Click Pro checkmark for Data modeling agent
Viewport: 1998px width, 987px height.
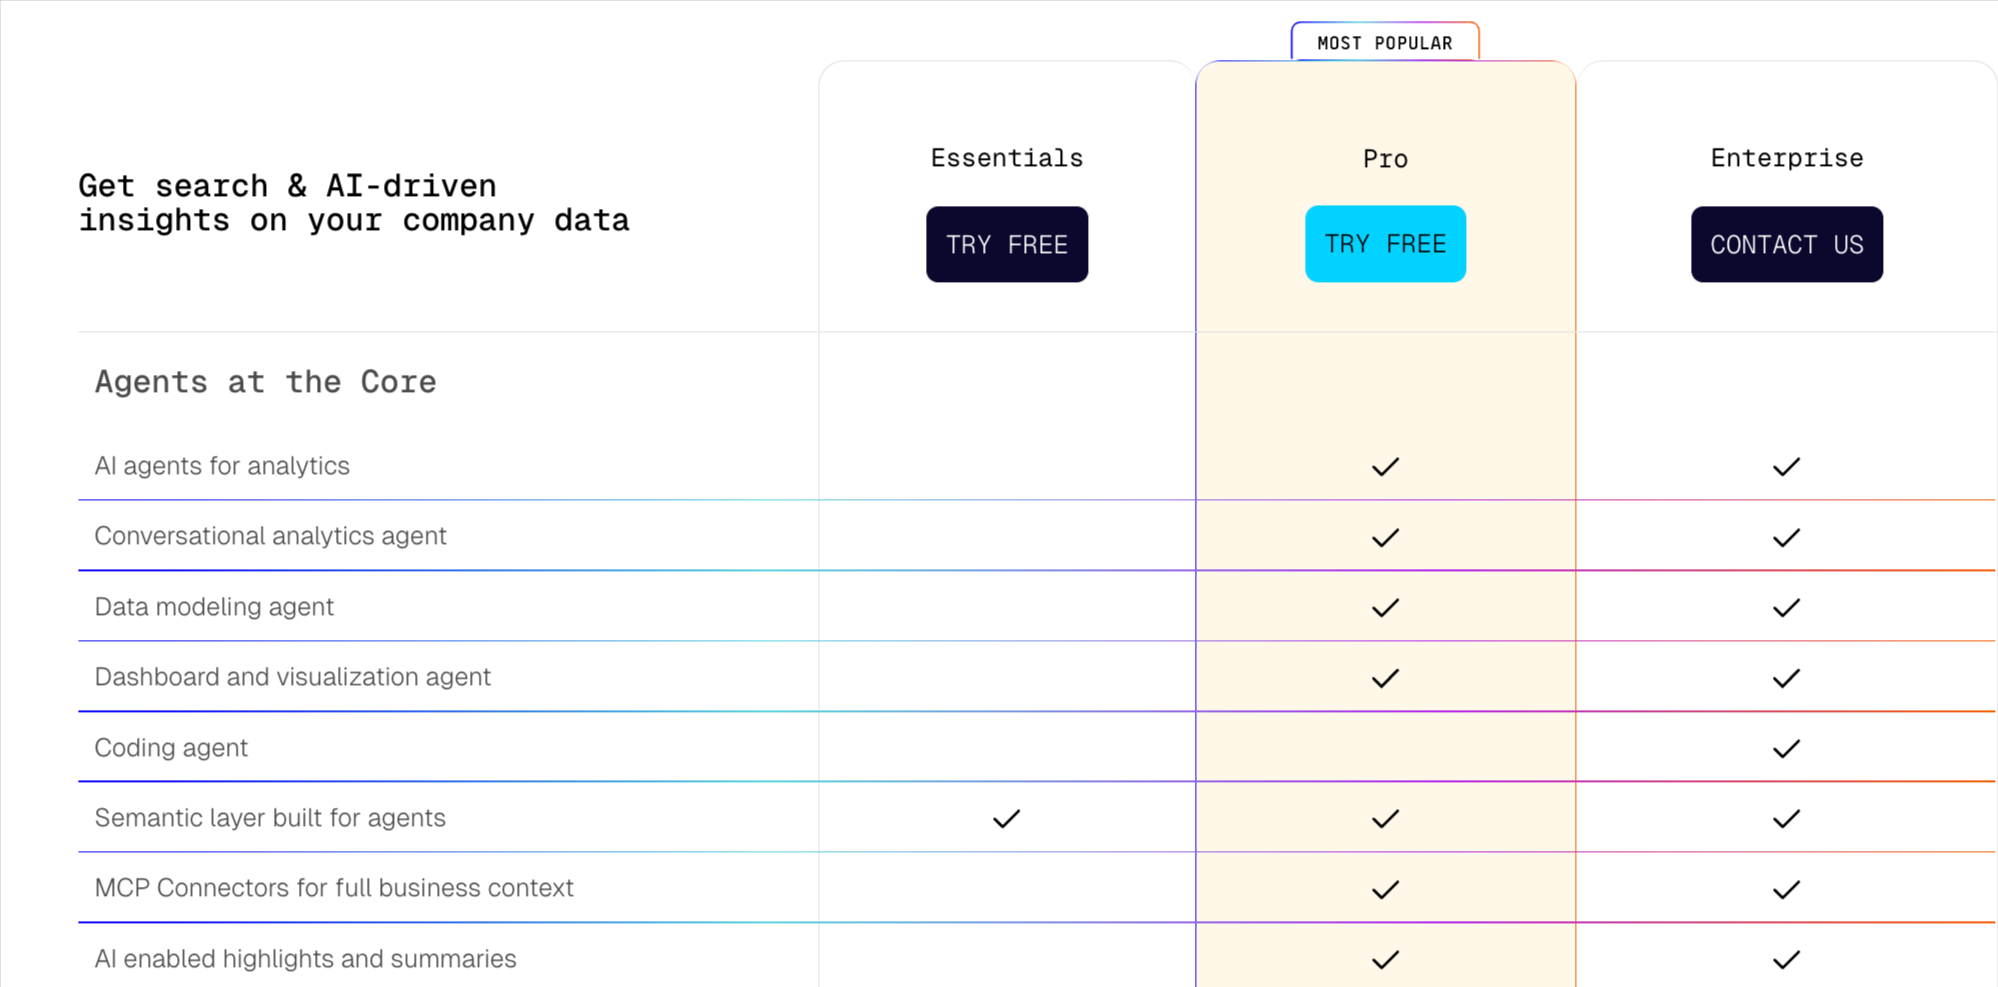pos(1385,608)
